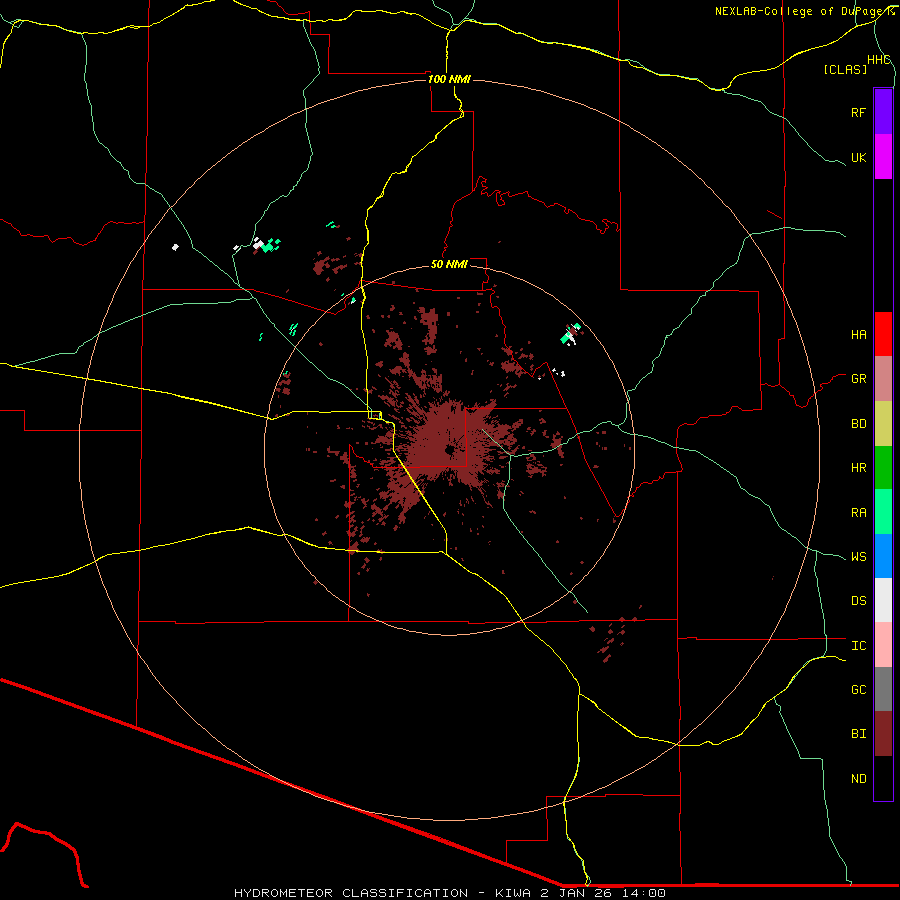Click the radar site center dot
900x900 pixels.
point(449,450)
